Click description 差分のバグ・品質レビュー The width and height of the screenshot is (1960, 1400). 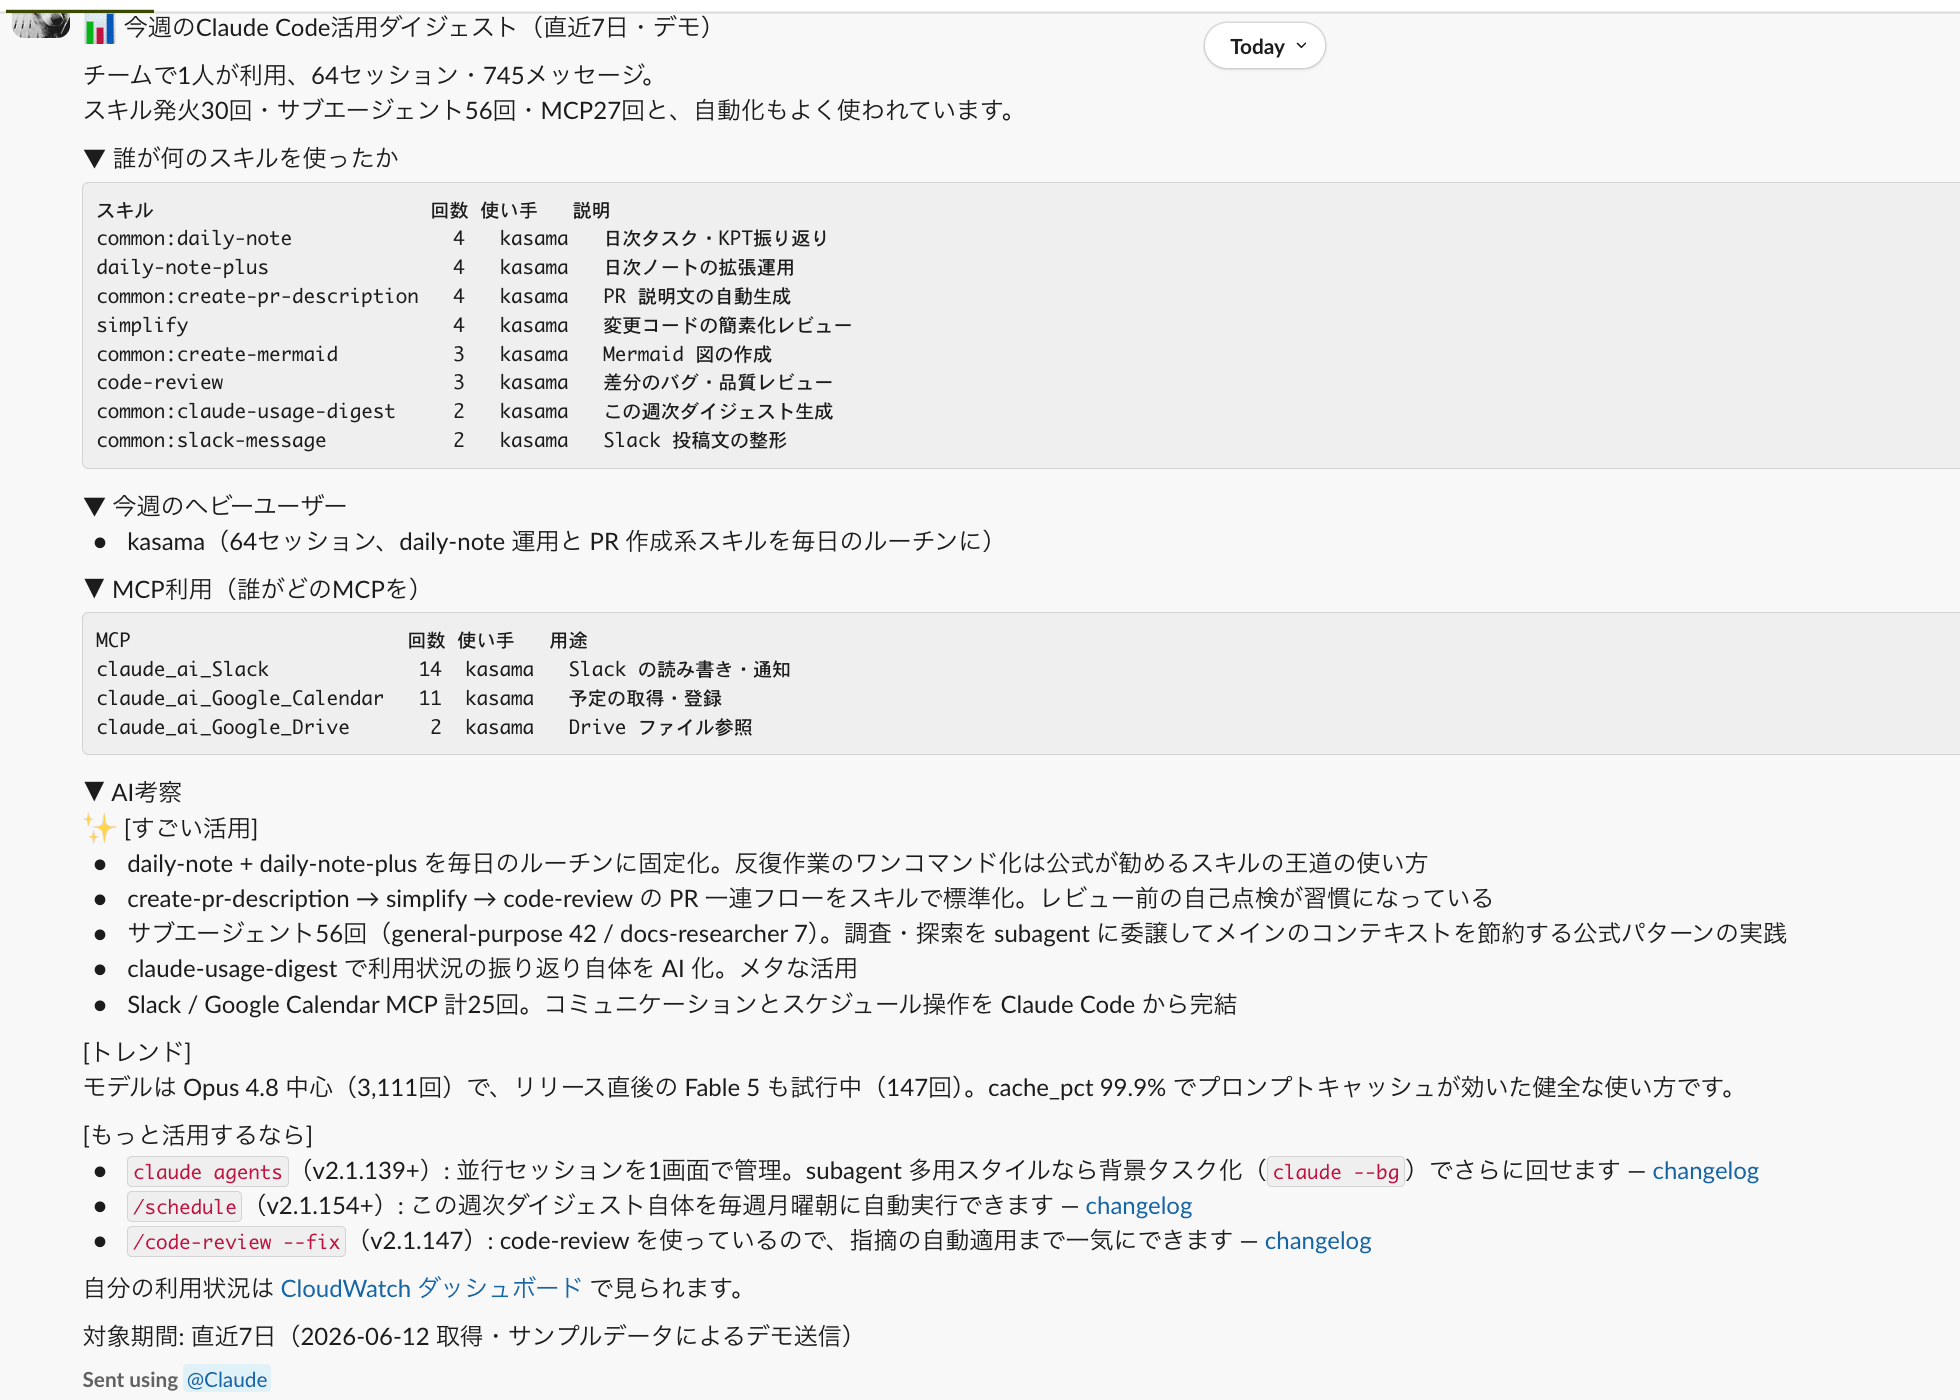coord(718,382)
